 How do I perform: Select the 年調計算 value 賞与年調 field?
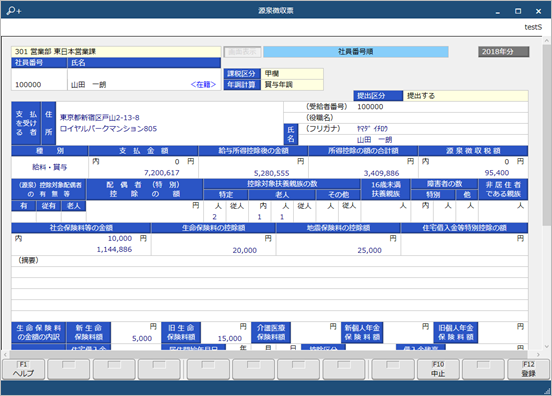(292, 85)
